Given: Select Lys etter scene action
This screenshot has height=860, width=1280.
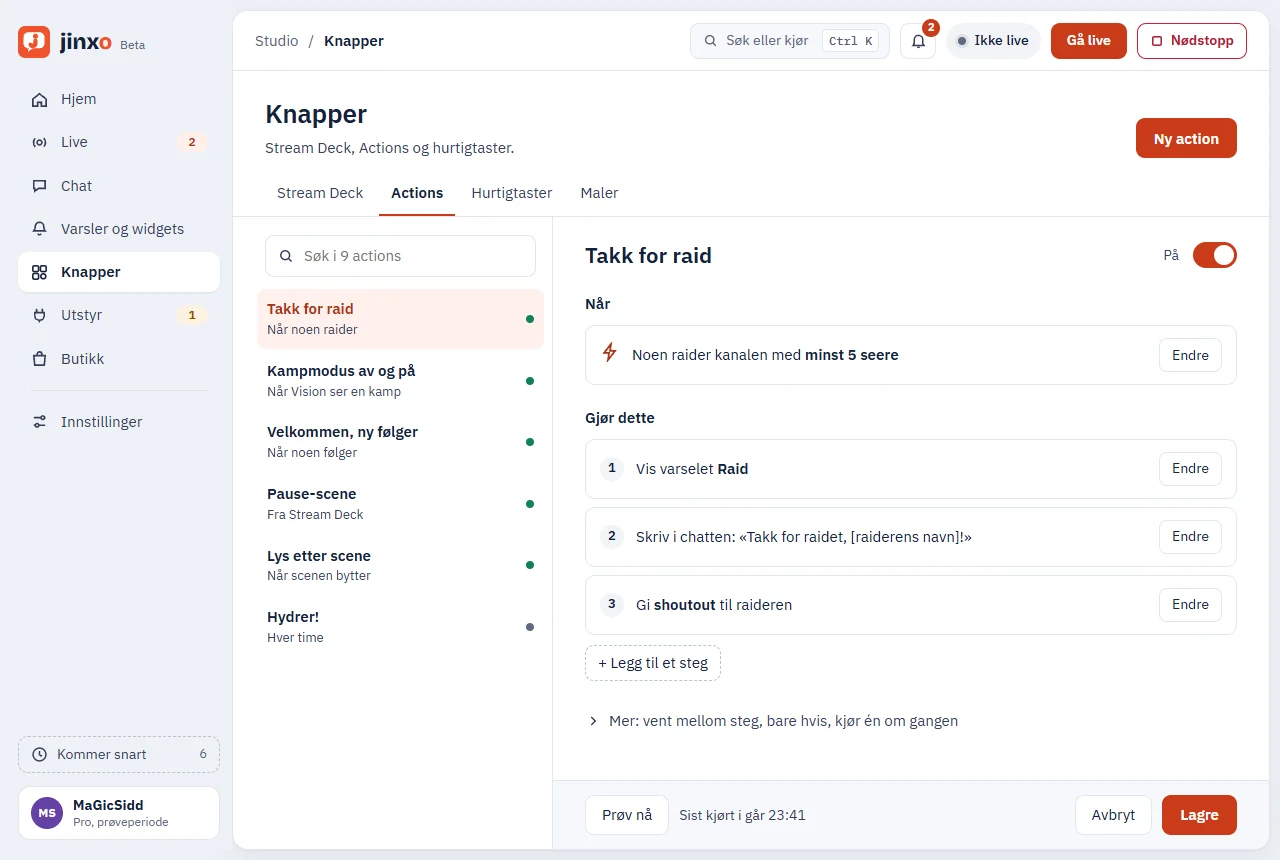Looking at the screenshot, I should 400,565.
